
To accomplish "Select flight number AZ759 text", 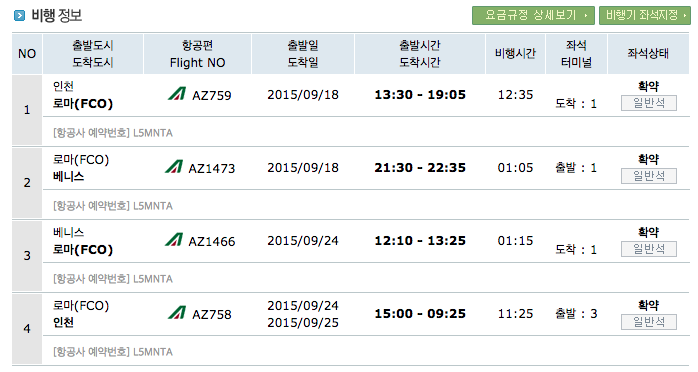I will pyautogui.click(x=212, y=96).
